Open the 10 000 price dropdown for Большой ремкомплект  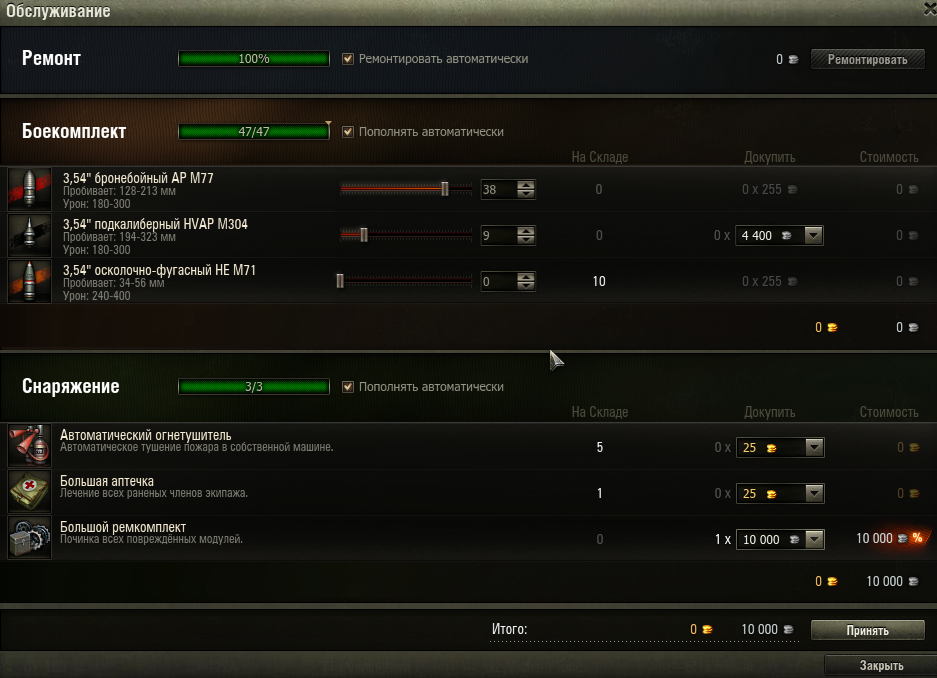(x=780, y=539)
